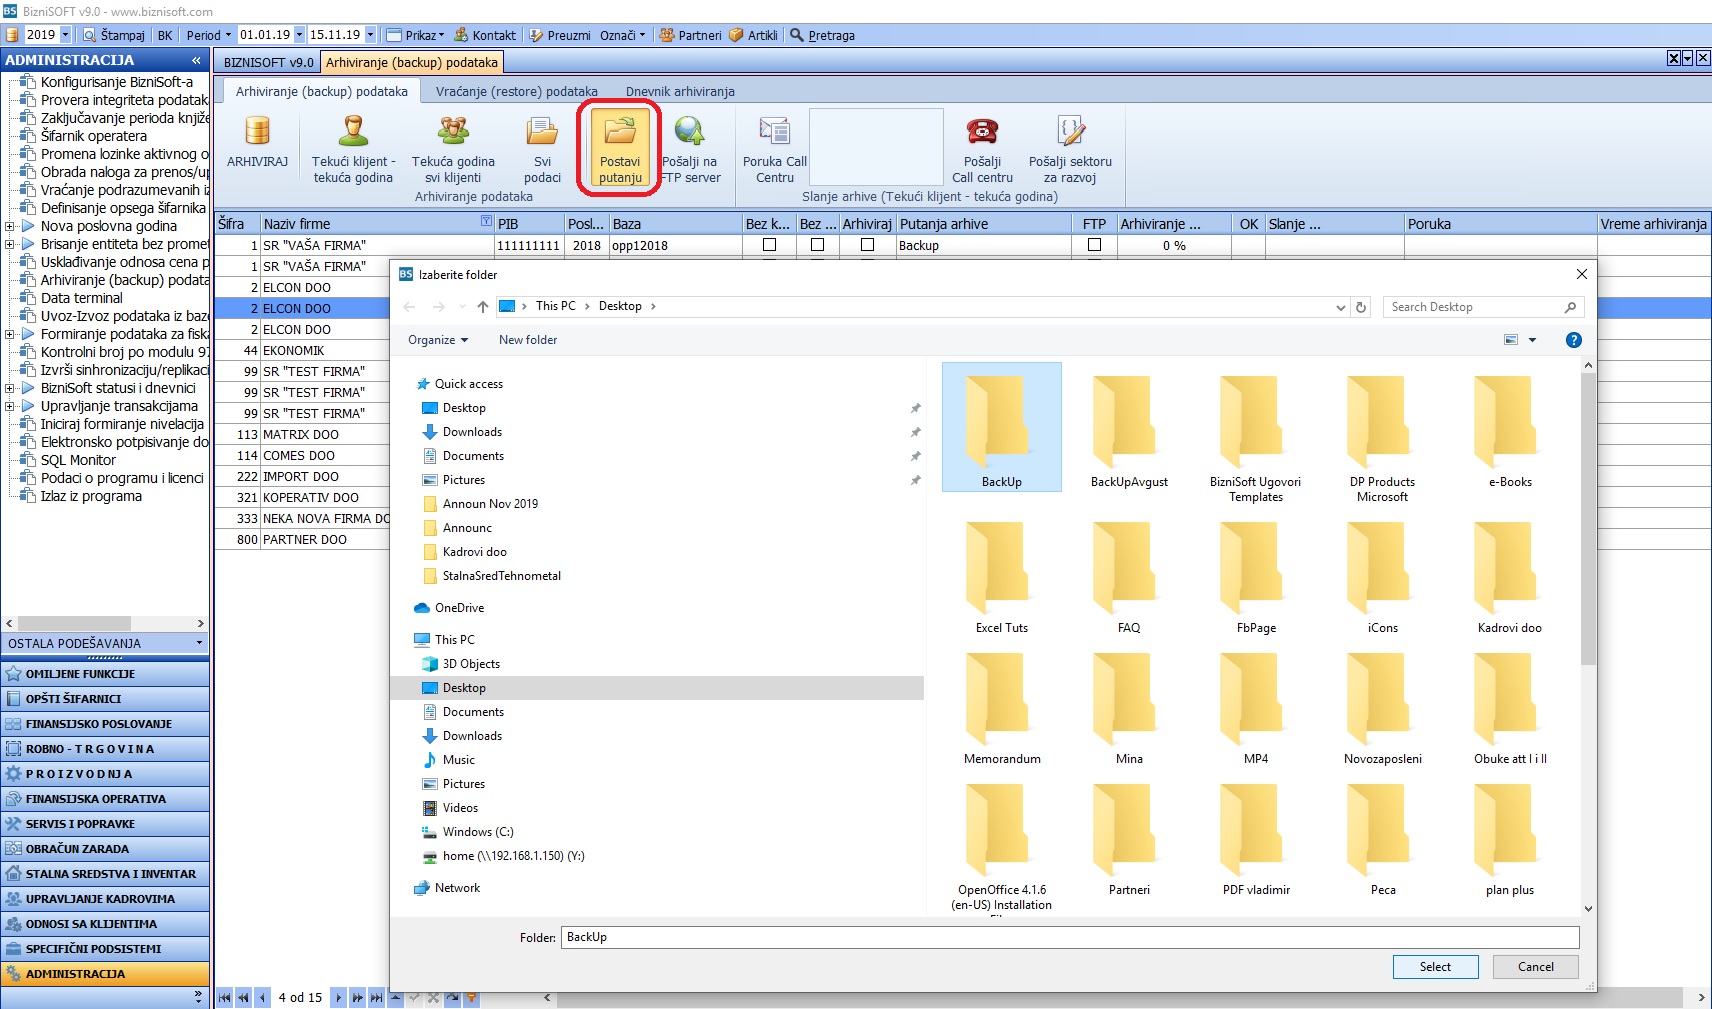Check the Bez k... checkbox in first row
Viewport: 1712px width, 1009px height.
(x=769, y=245)
